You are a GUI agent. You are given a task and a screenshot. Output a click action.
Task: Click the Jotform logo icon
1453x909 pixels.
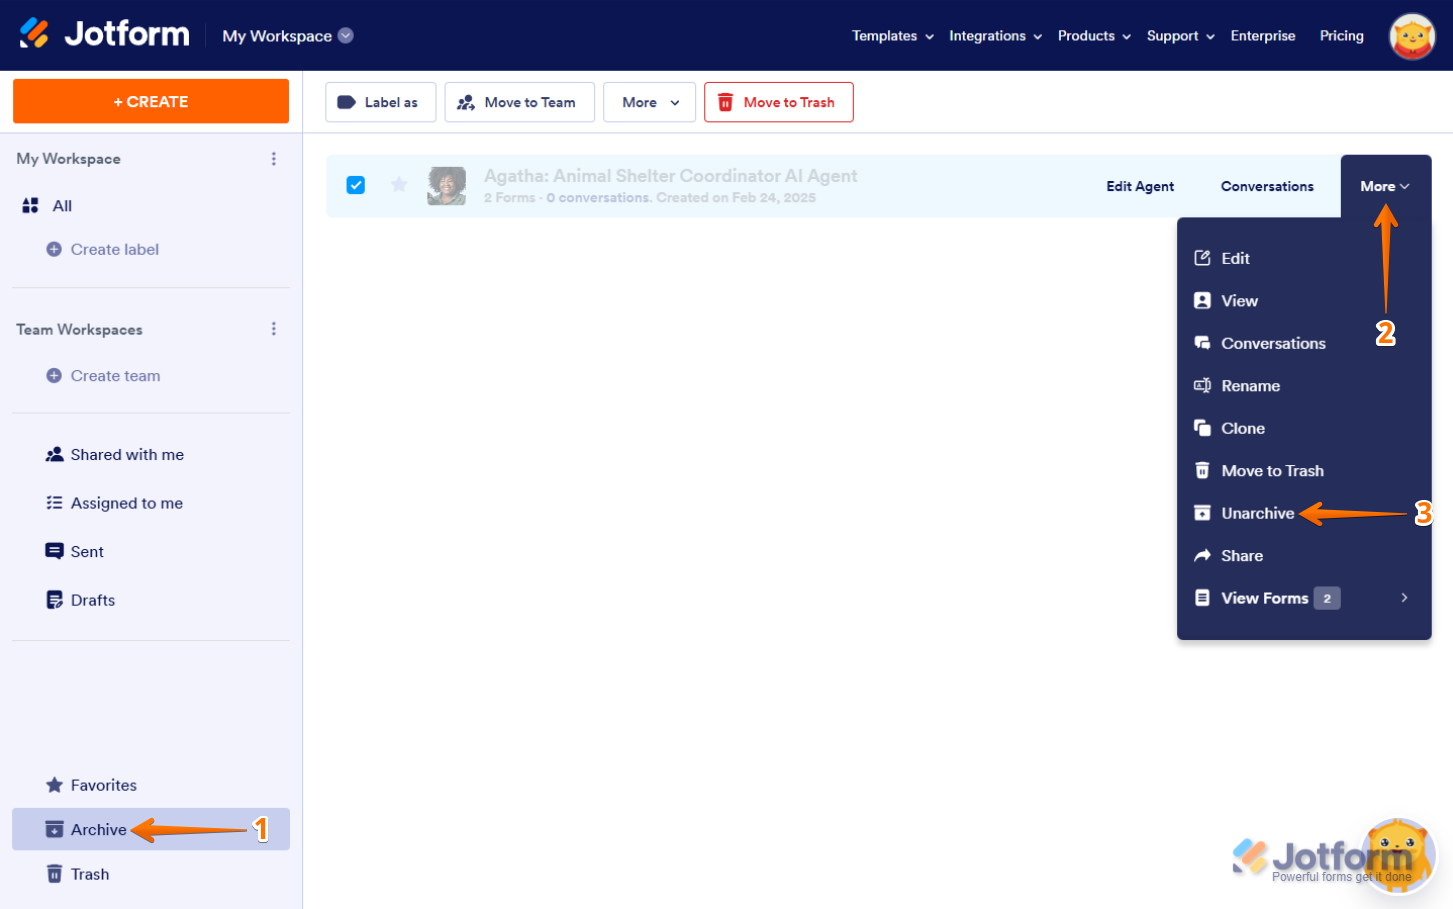34,34
